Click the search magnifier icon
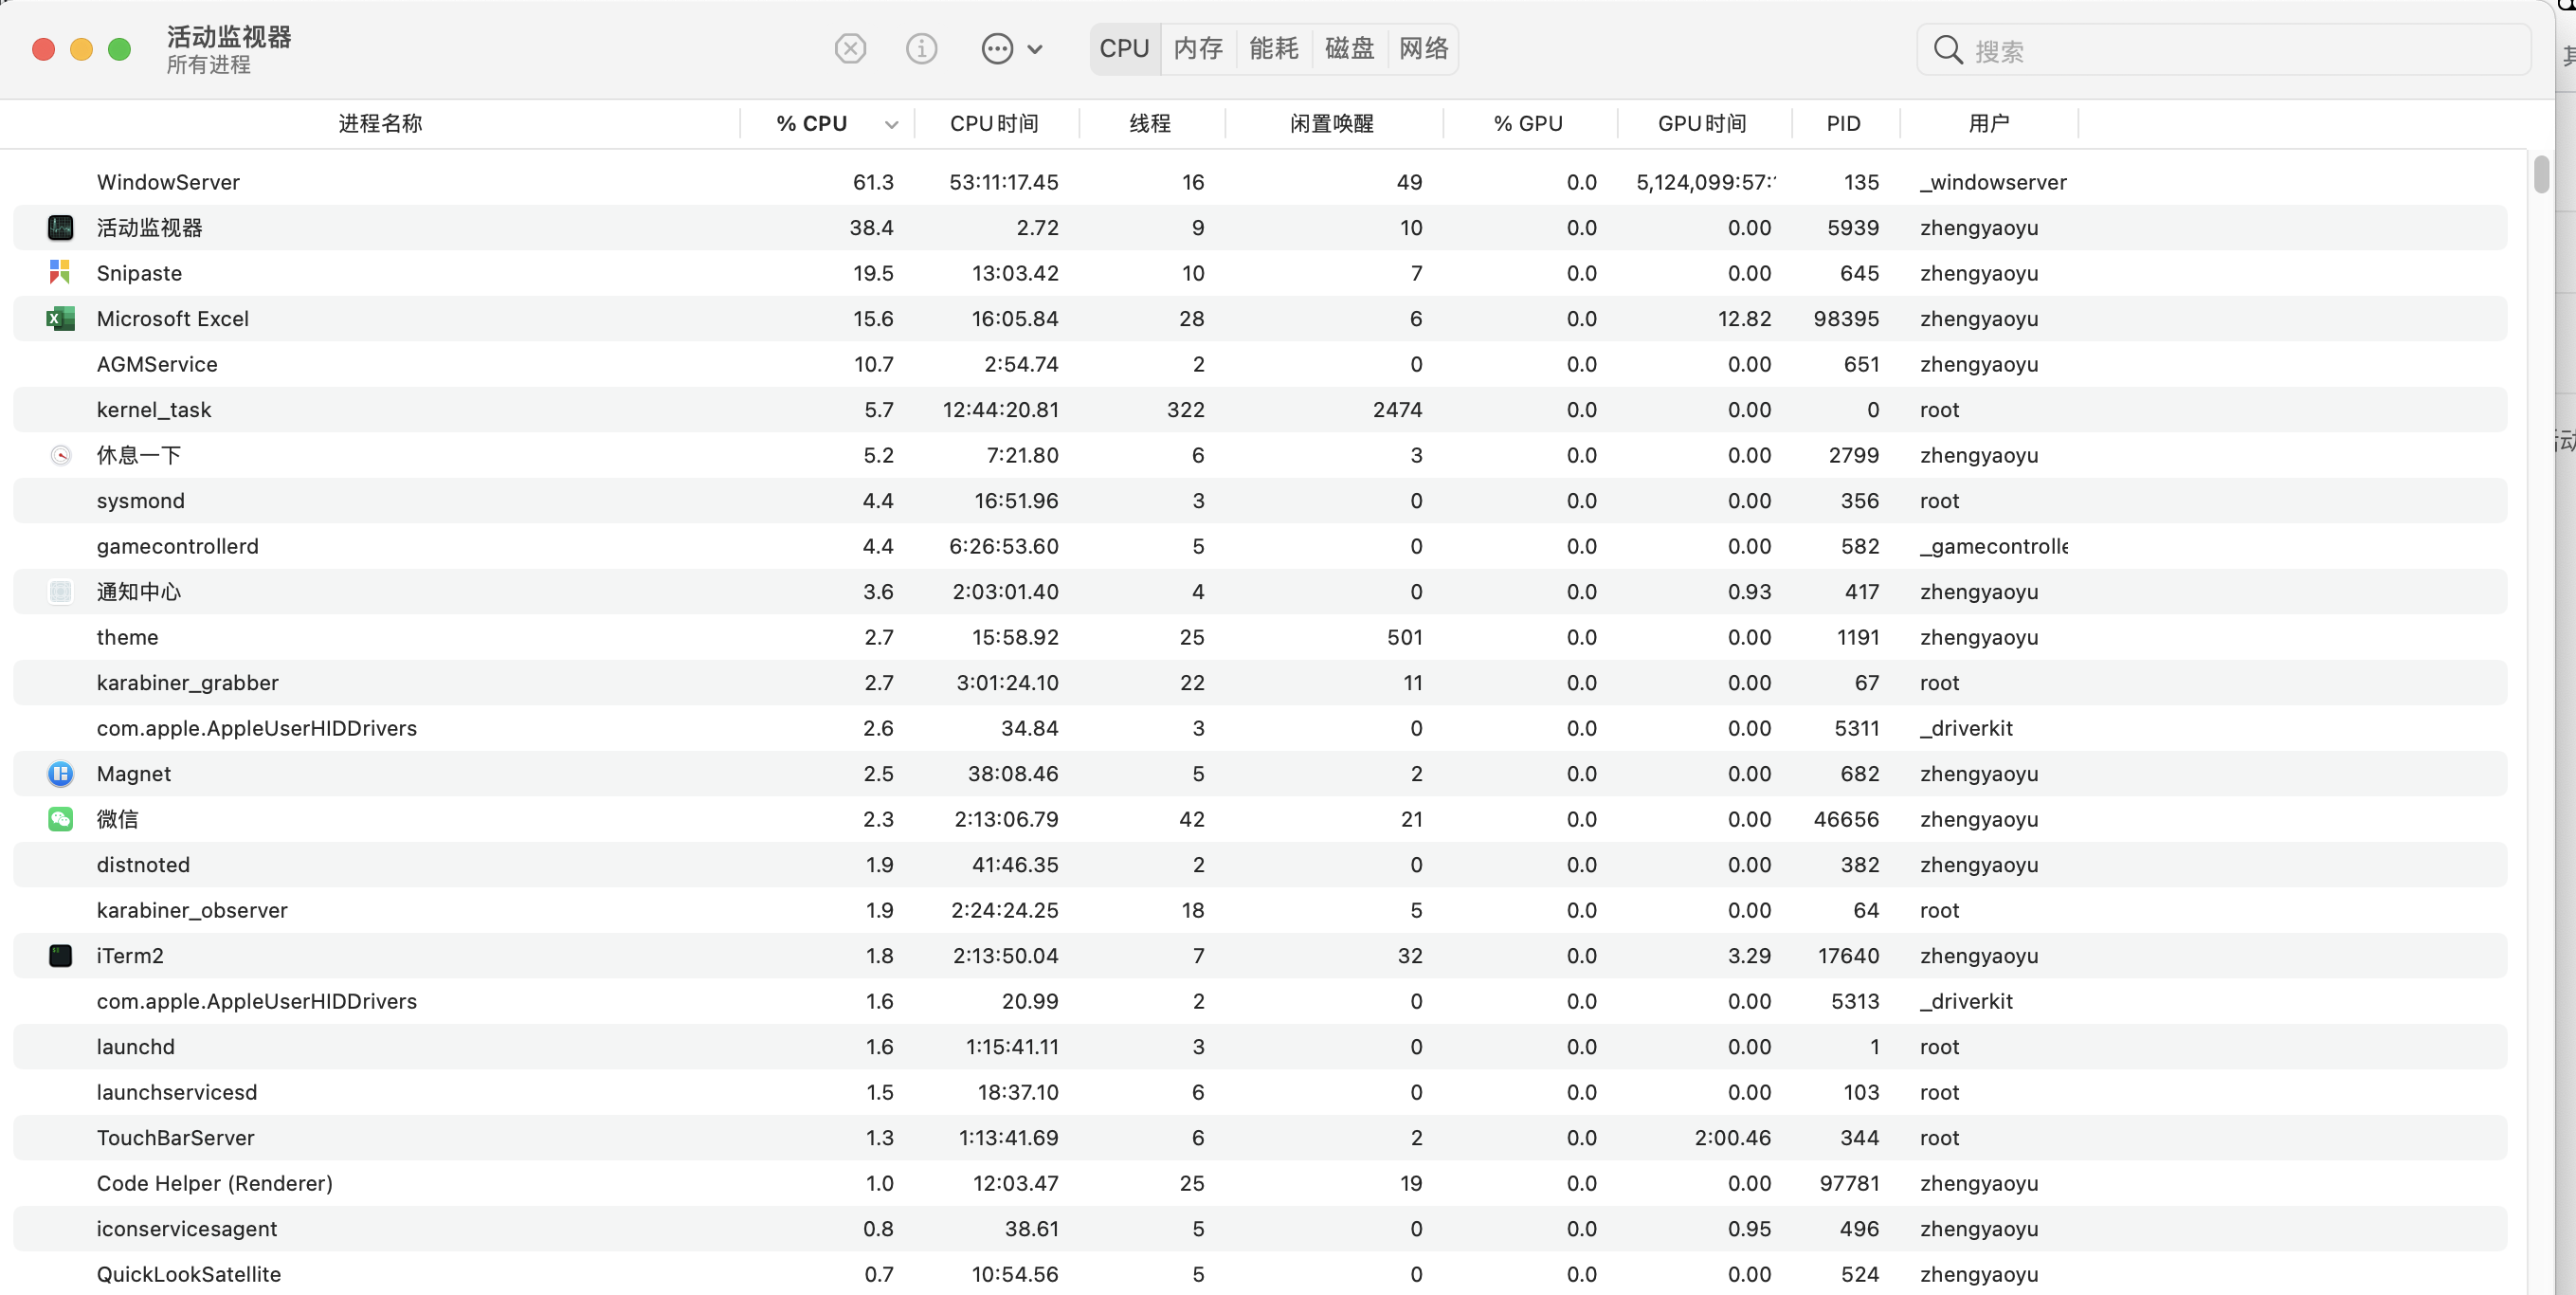 point(1947,49)
